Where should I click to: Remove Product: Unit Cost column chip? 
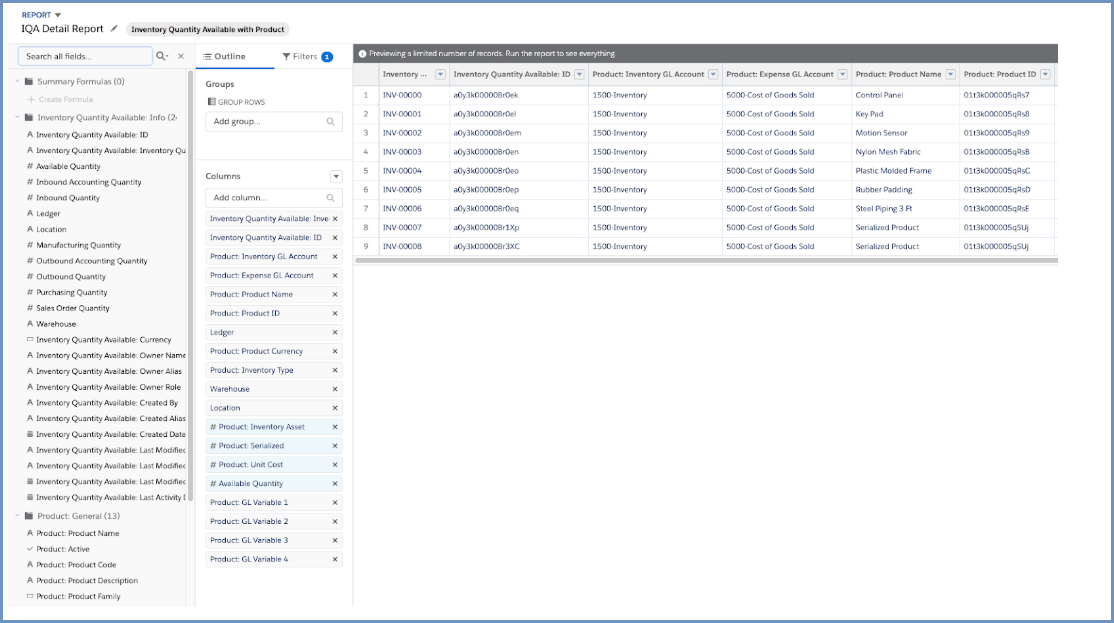335,465
